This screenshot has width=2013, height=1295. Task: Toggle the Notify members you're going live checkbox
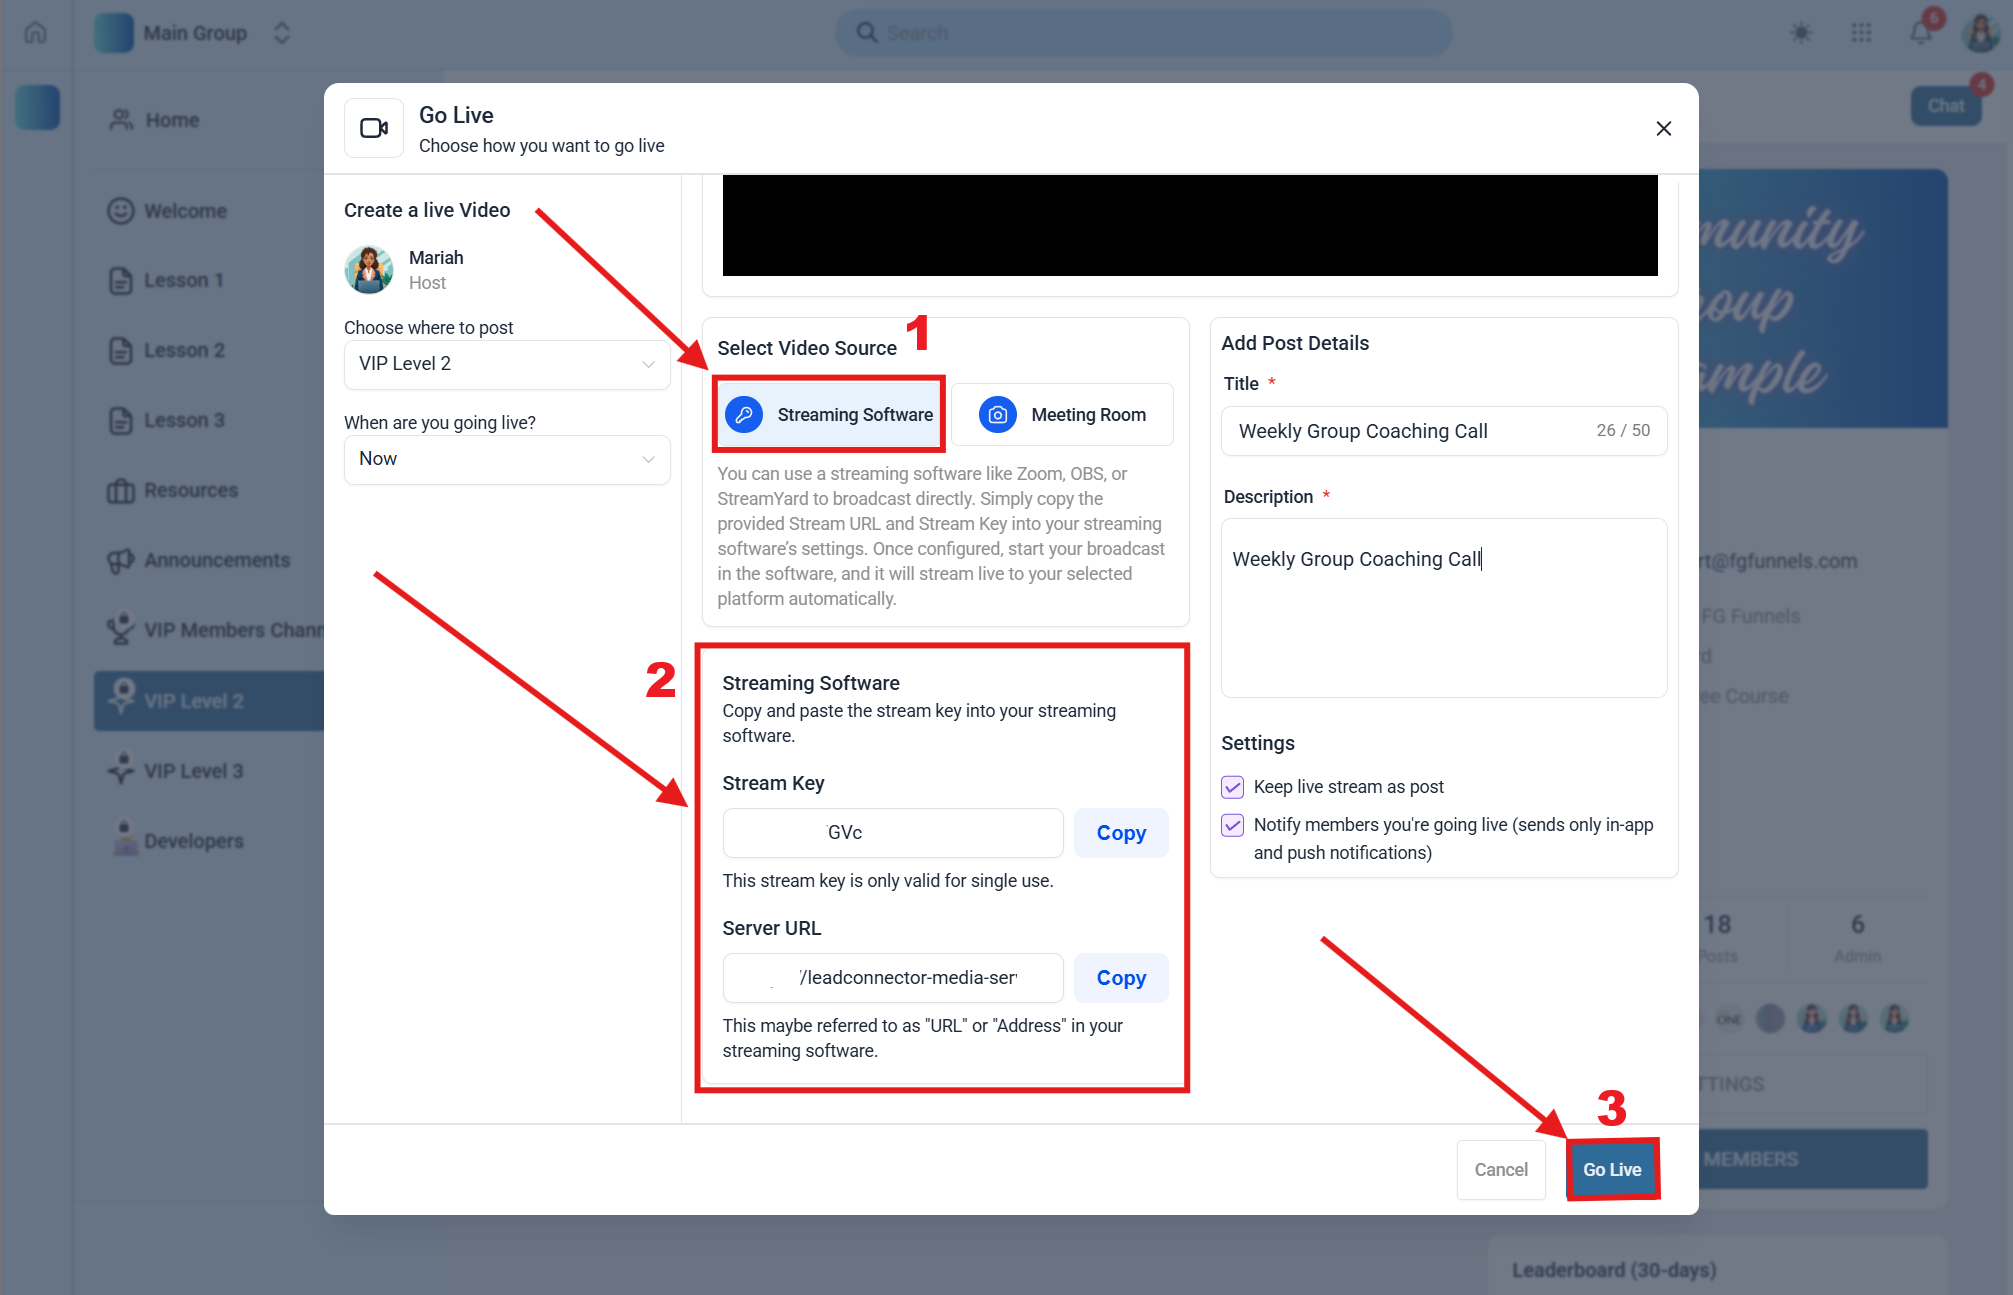pyautogui.click(x=1233, y=825)
